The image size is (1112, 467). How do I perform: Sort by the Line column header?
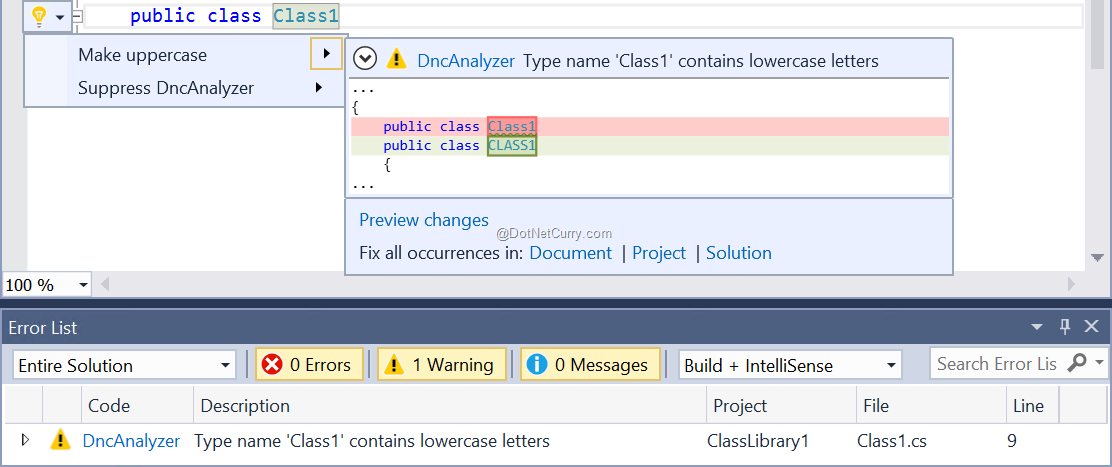[1033, 406]
